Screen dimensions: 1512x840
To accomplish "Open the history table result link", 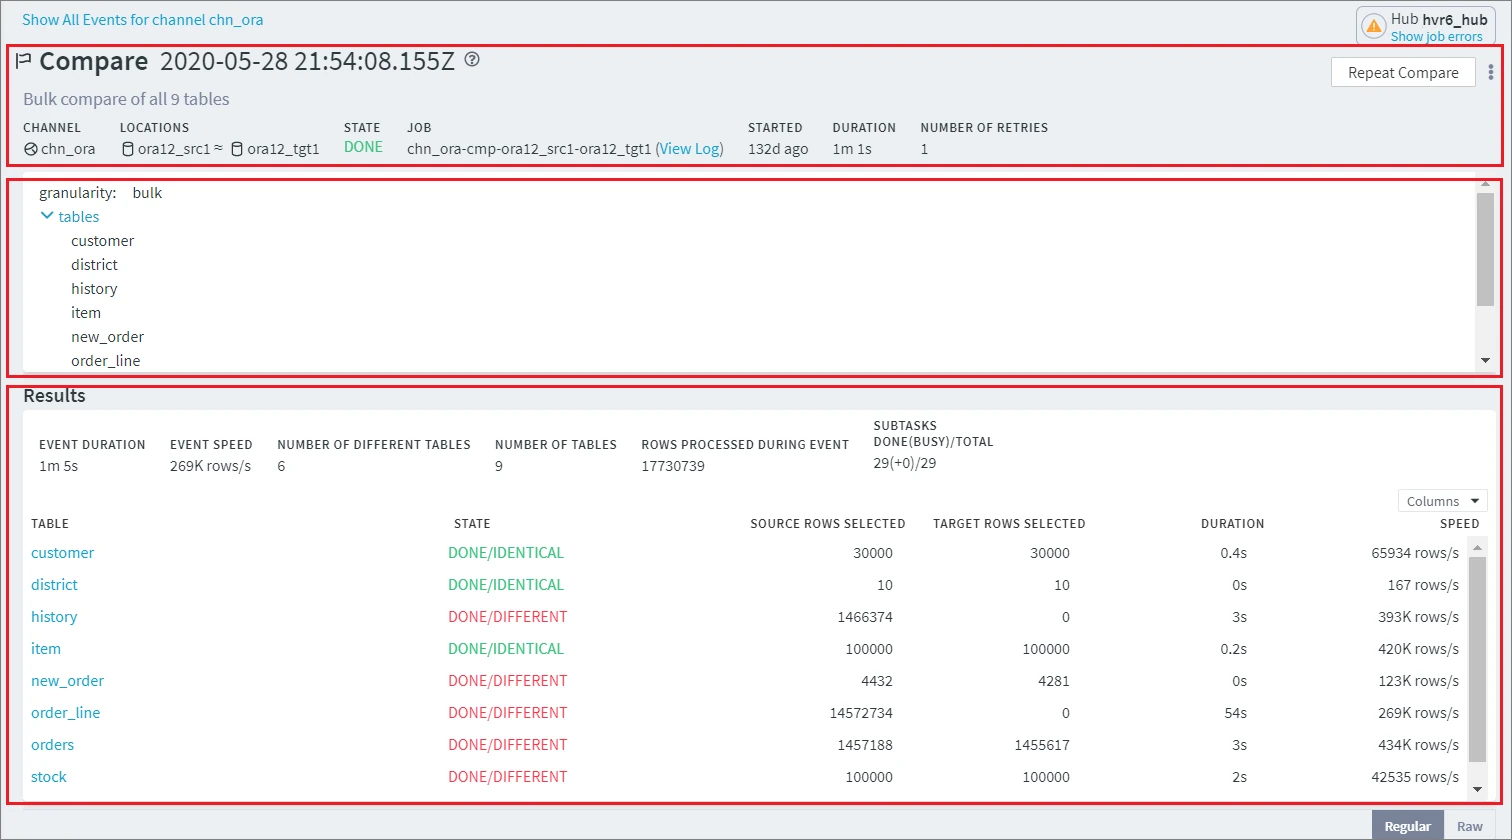I will pos(54,617).
